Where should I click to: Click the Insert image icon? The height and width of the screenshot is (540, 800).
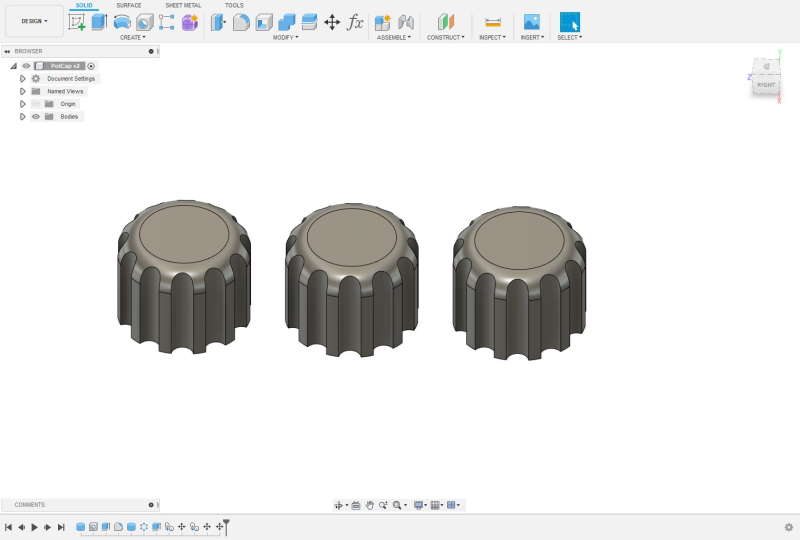(532, 22)
